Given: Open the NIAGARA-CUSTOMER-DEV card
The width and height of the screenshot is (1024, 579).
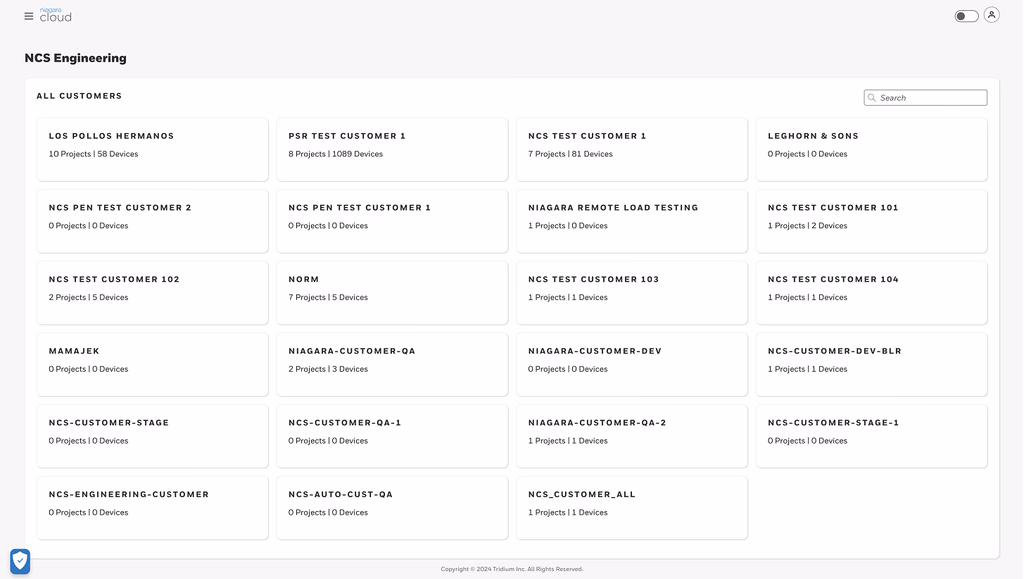Looking at the screenshot, I should pos(632,365).
